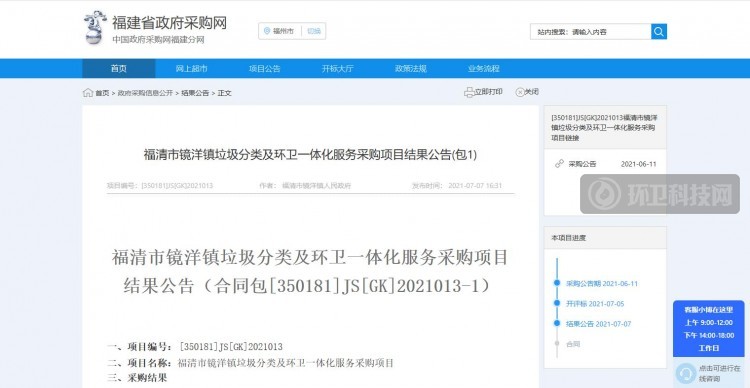Go to 结果公告 breadcrumb link
This screenshot has height=388, width=750.
pos(195,93)
